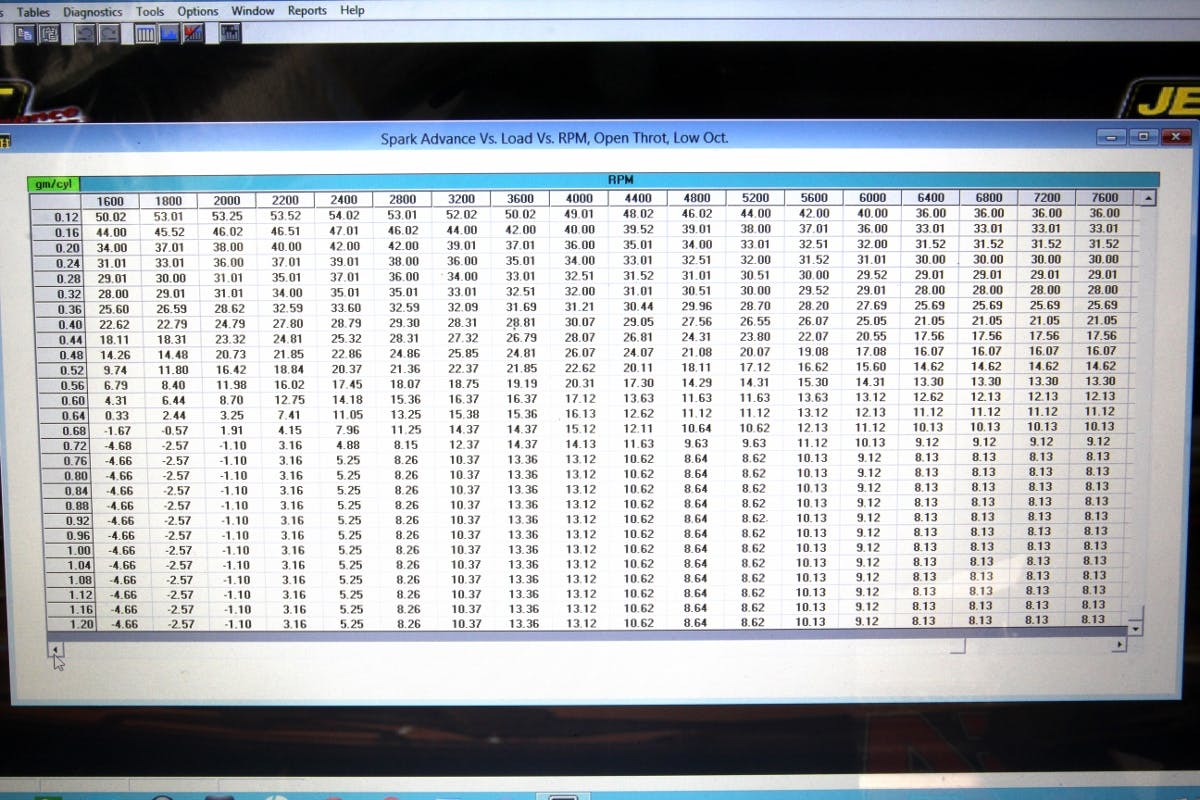Select the blue graph view icon
The width and height of the screenshot is (1200, 800).
[x=169, y=33]
